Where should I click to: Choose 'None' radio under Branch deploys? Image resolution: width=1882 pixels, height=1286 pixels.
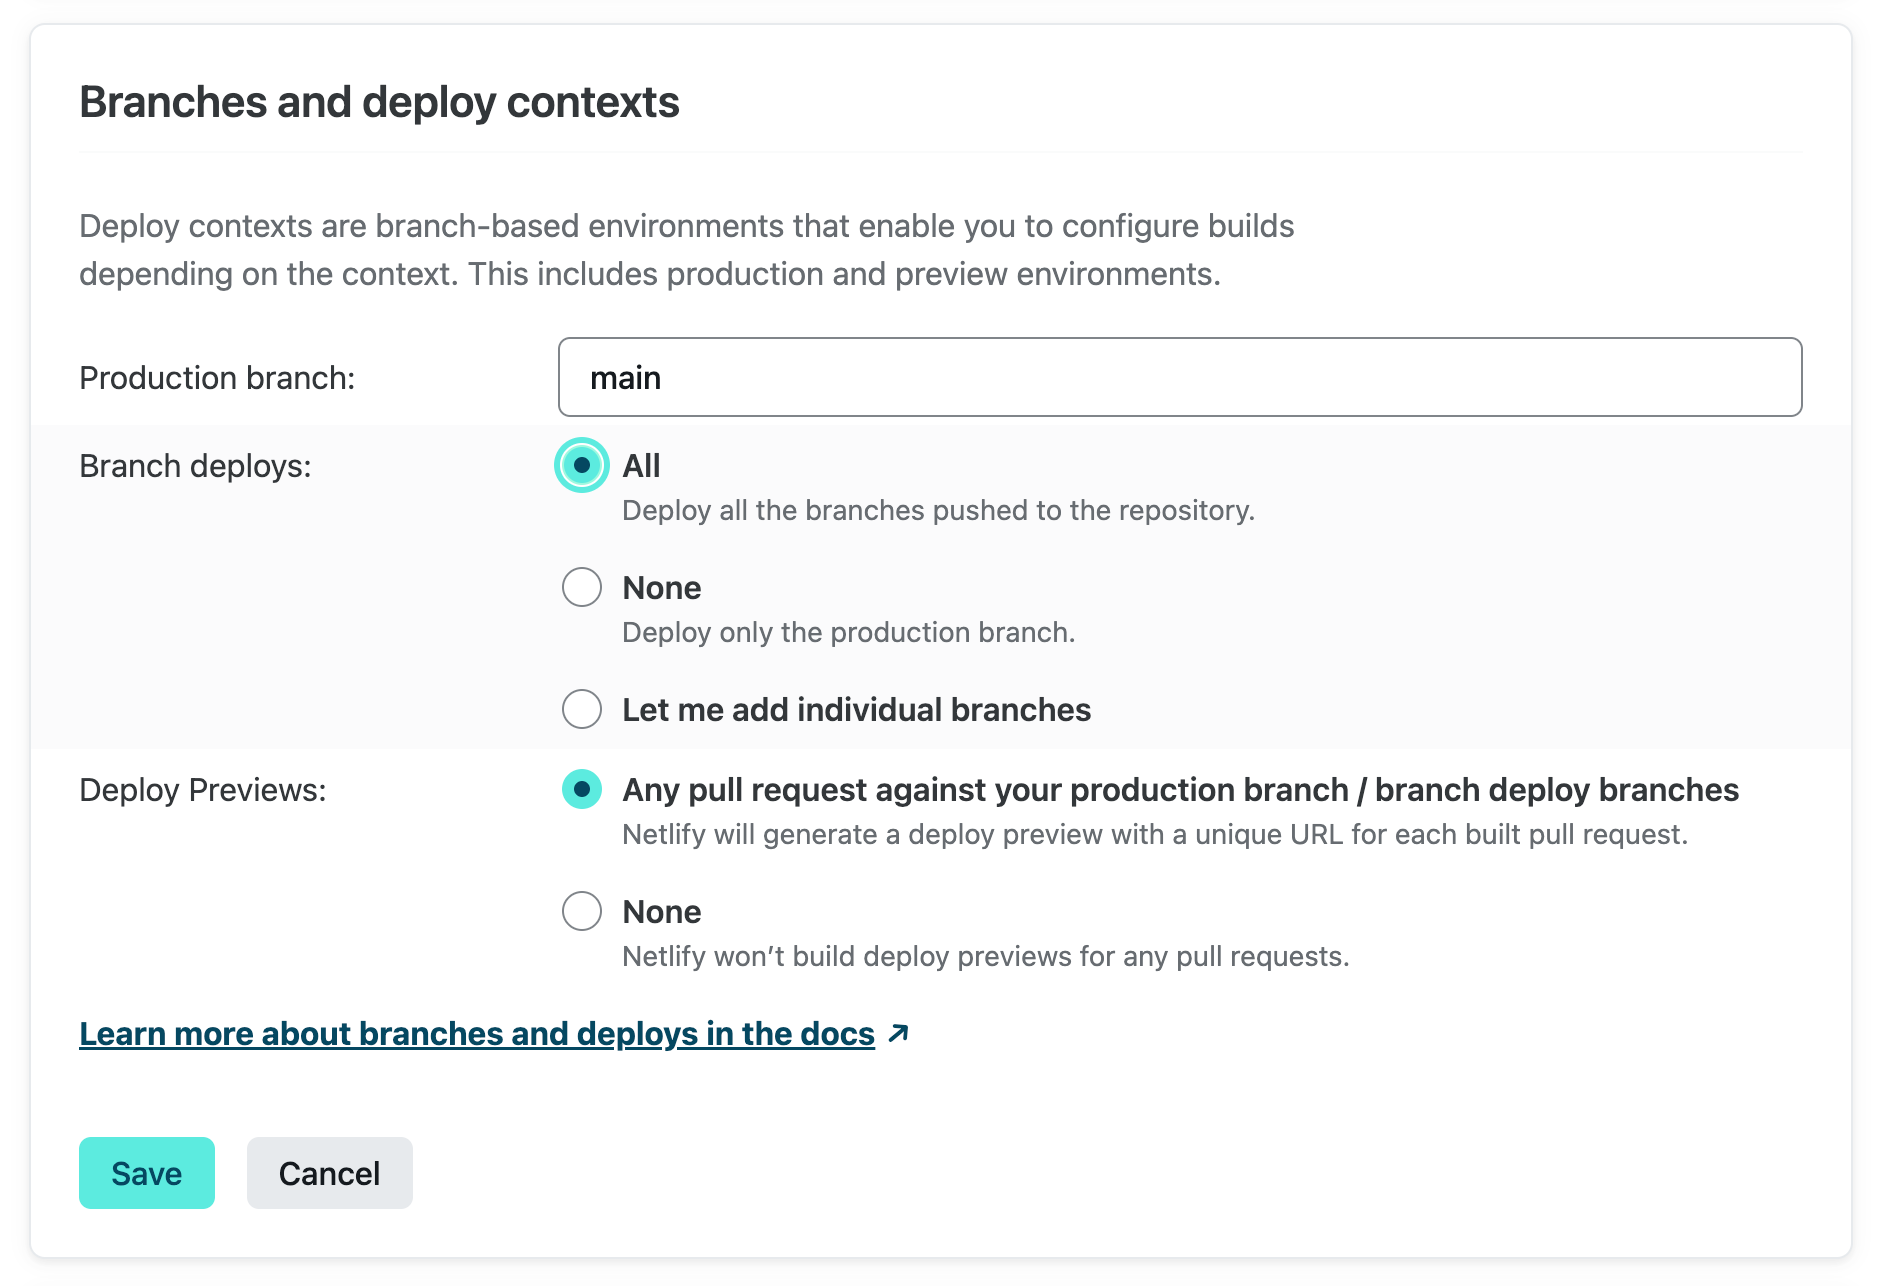[582, 587]
